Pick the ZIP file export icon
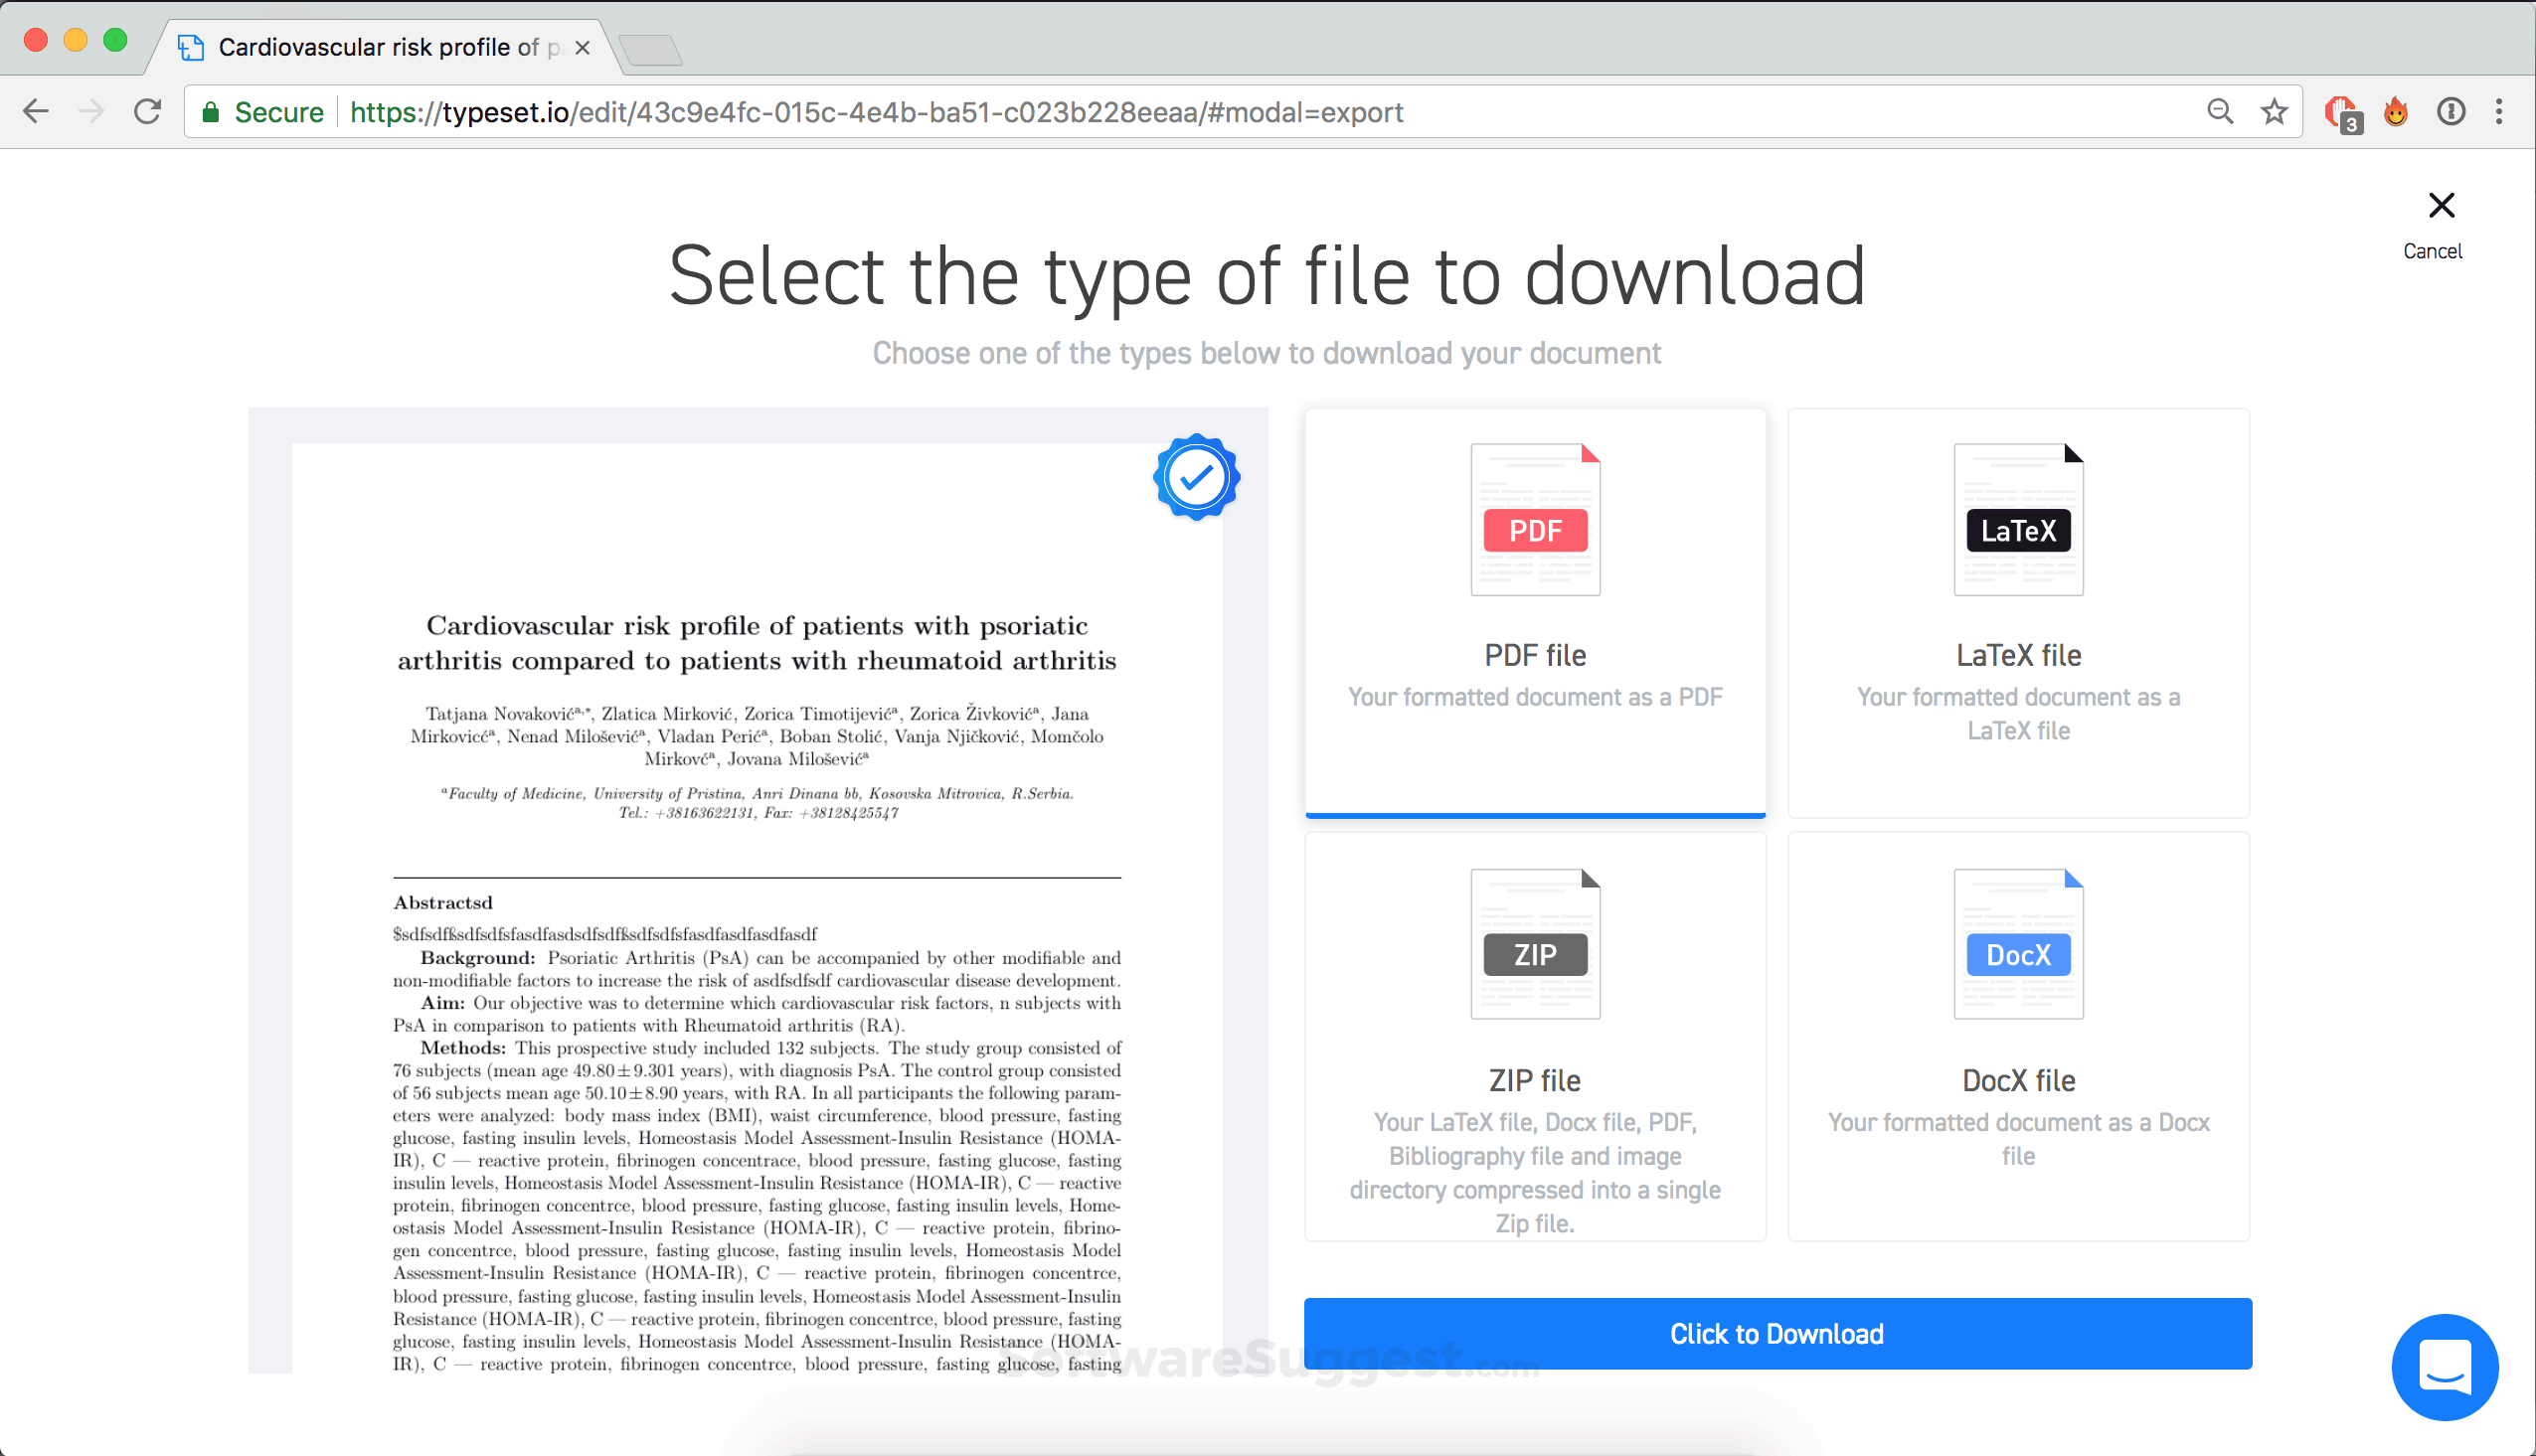Screen dimensions: 2536x1456 pyautogui.click(x=1534, y=943)
